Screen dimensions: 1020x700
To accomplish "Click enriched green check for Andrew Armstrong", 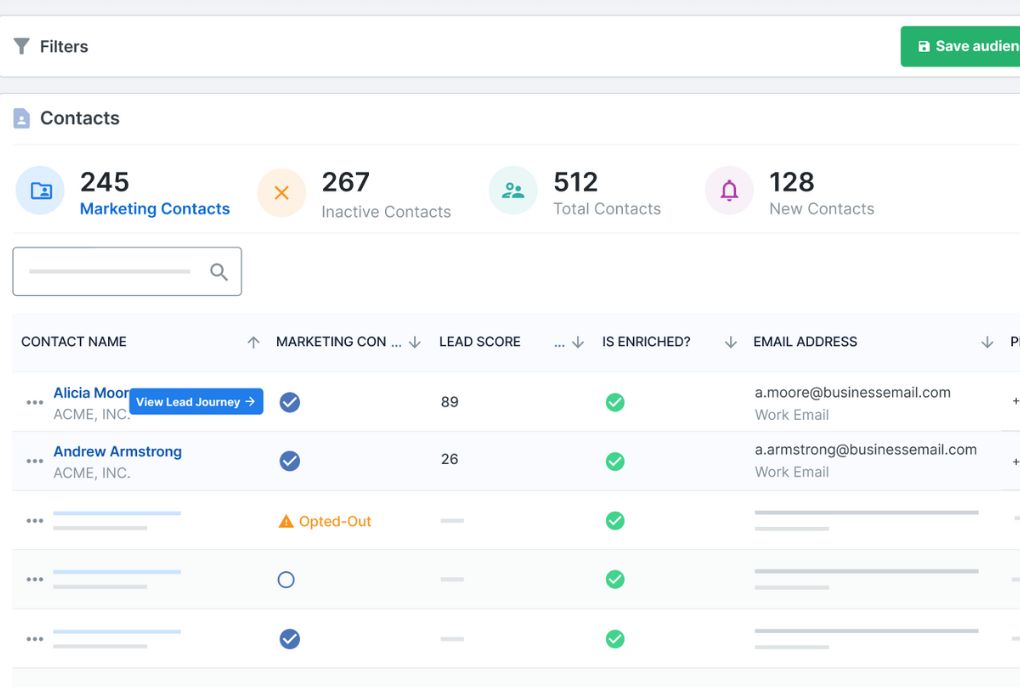I will pos(615,461).
